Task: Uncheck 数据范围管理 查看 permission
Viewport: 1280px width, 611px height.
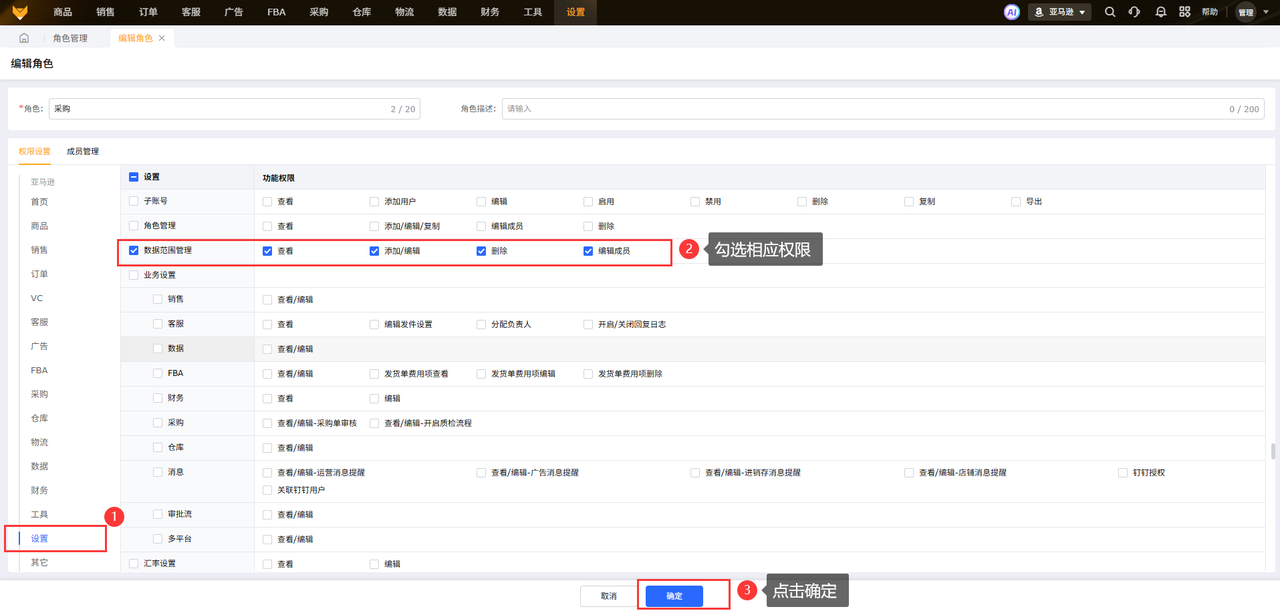Action: click(x=268, y=251)
